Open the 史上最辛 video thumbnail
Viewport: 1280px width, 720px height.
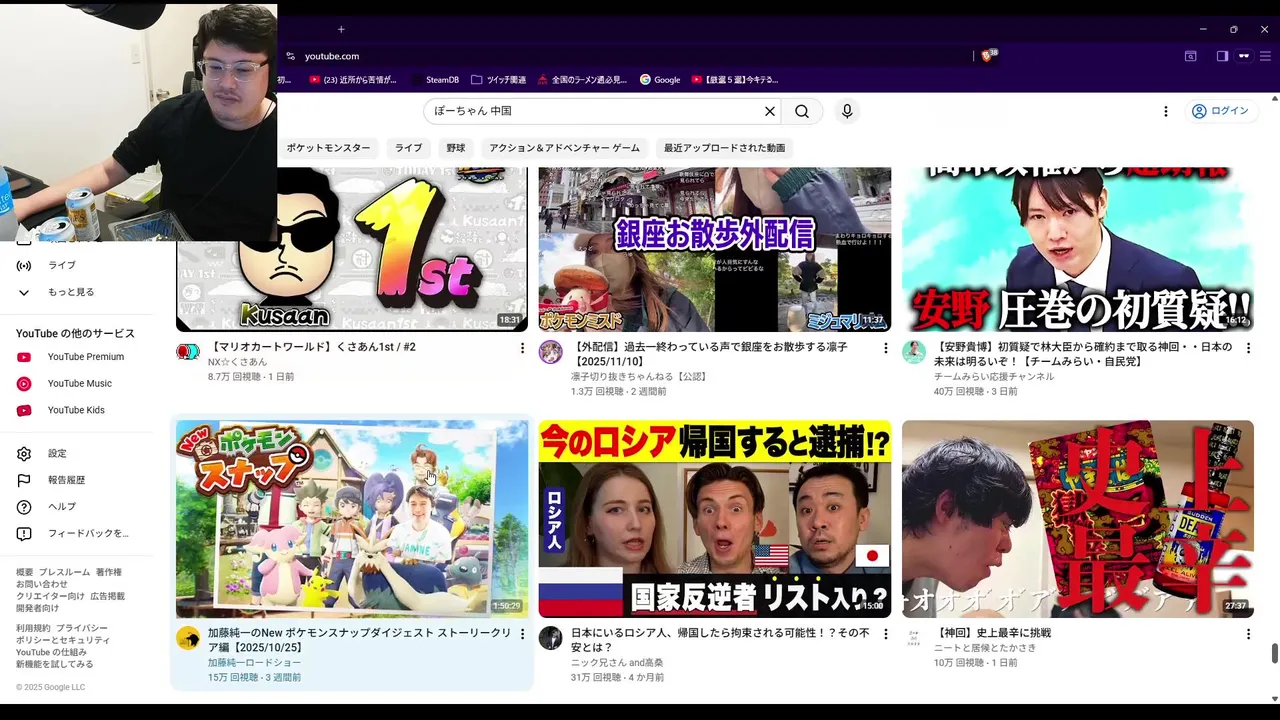click(1078, 519)
